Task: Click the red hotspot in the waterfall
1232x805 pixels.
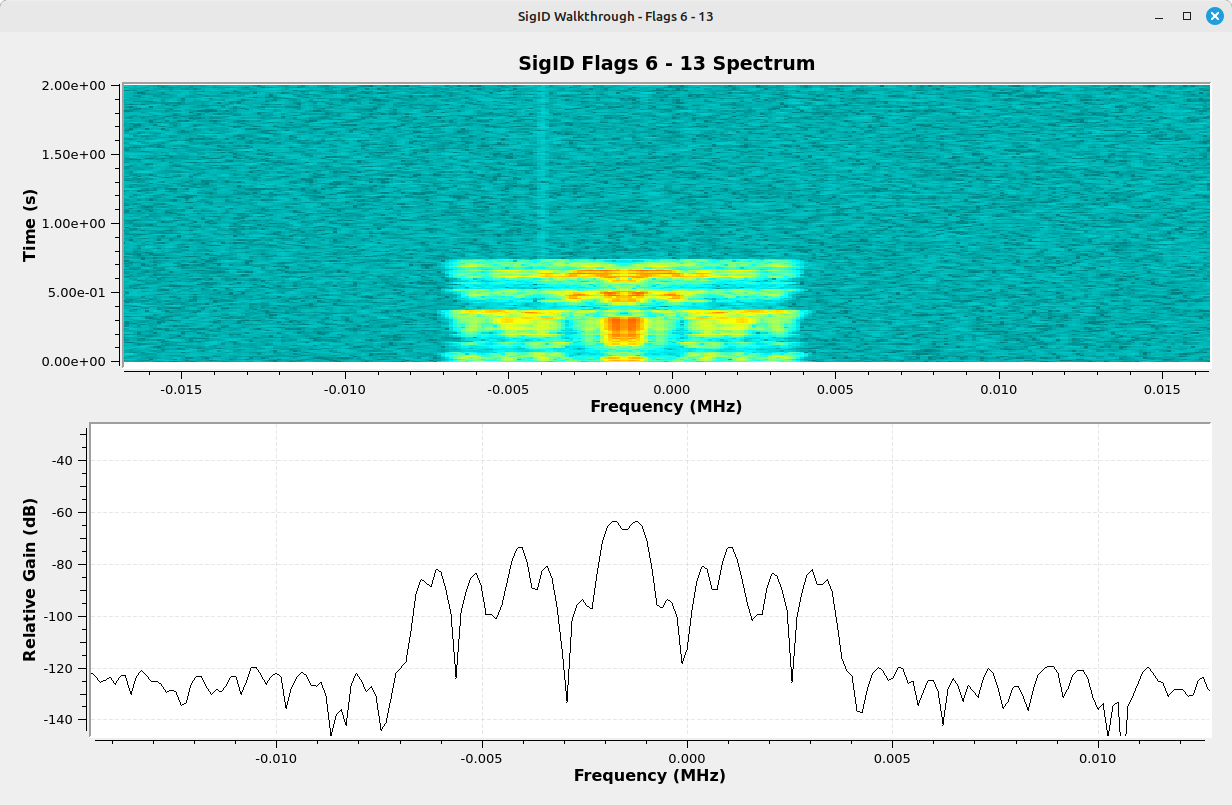Action: 625,329
